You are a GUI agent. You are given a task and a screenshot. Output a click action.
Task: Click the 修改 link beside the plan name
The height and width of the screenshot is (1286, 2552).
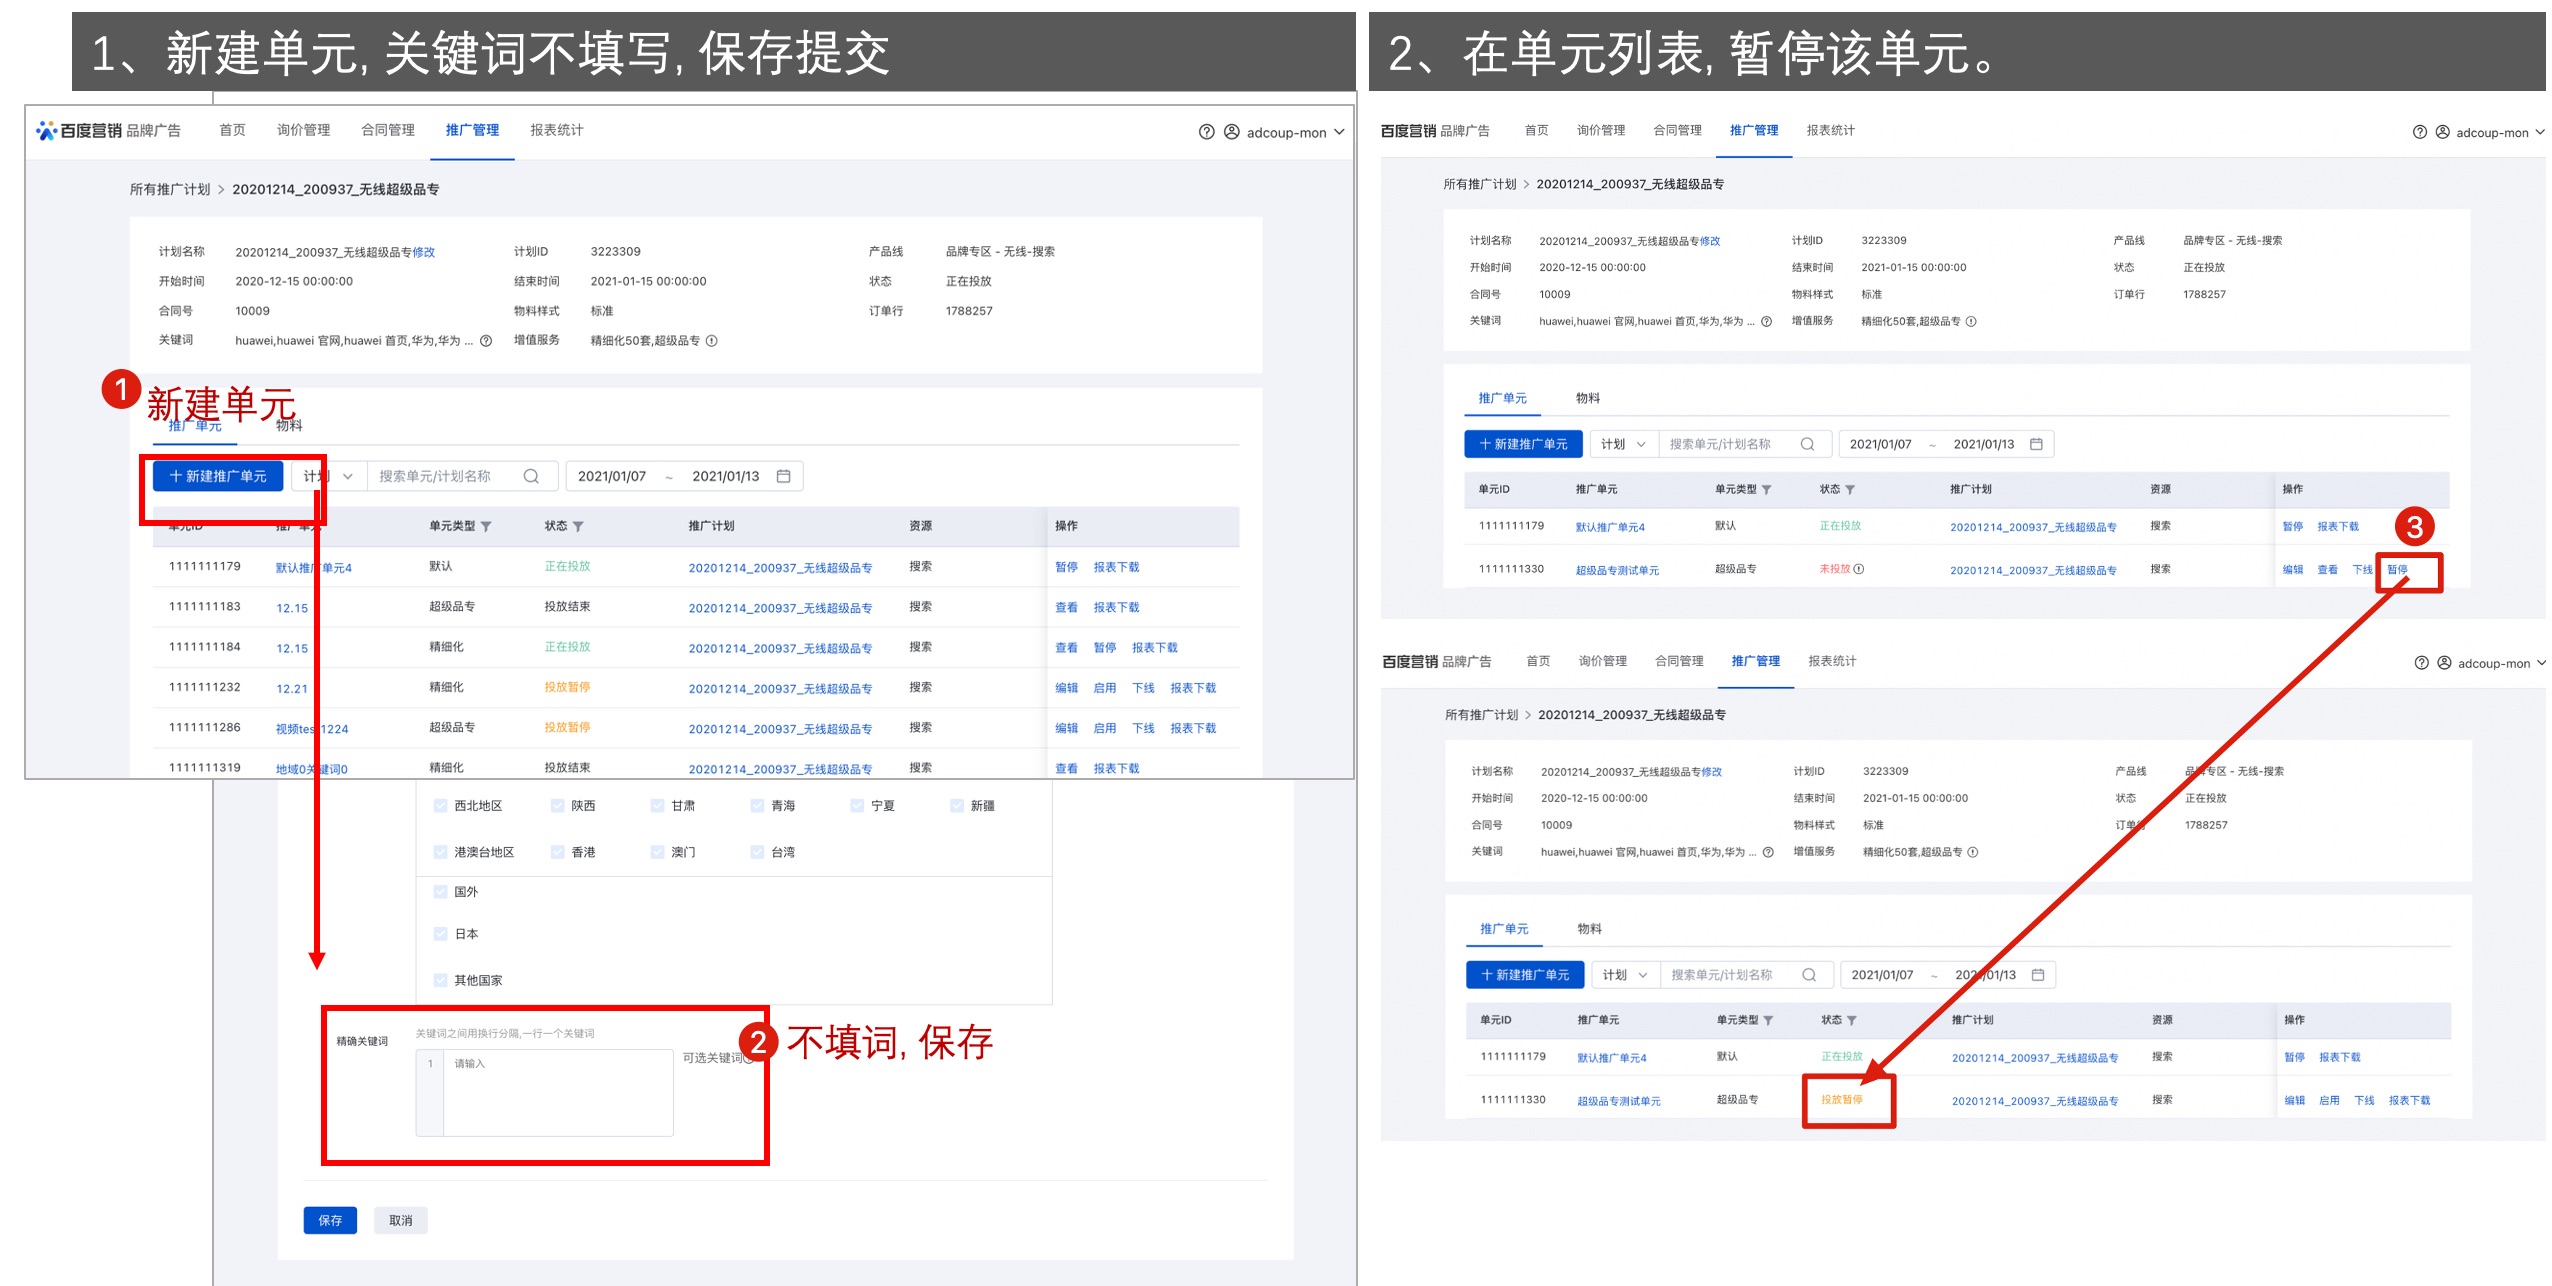(428, 251)
